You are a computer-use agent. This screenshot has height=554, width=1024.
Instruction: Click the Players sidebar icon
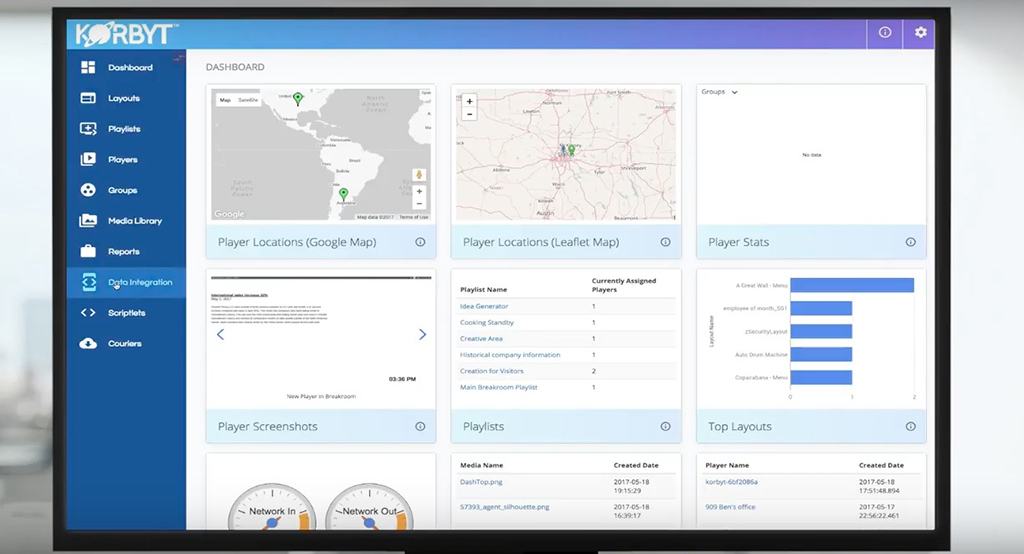click(x=88, y=160)
